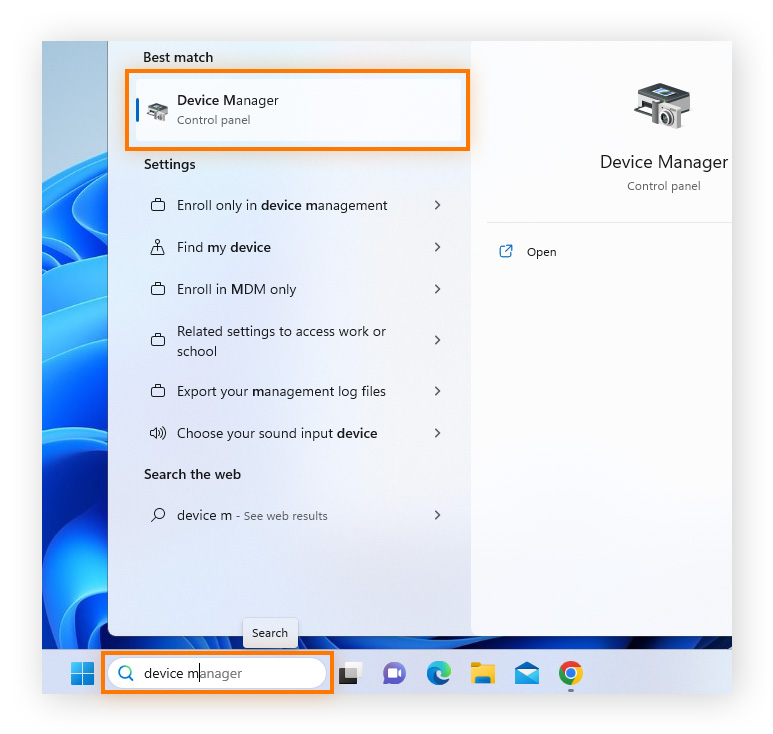Open the Windows Start menu button
The height and width of the screenshot is (734, 773).
pos(82,673)
